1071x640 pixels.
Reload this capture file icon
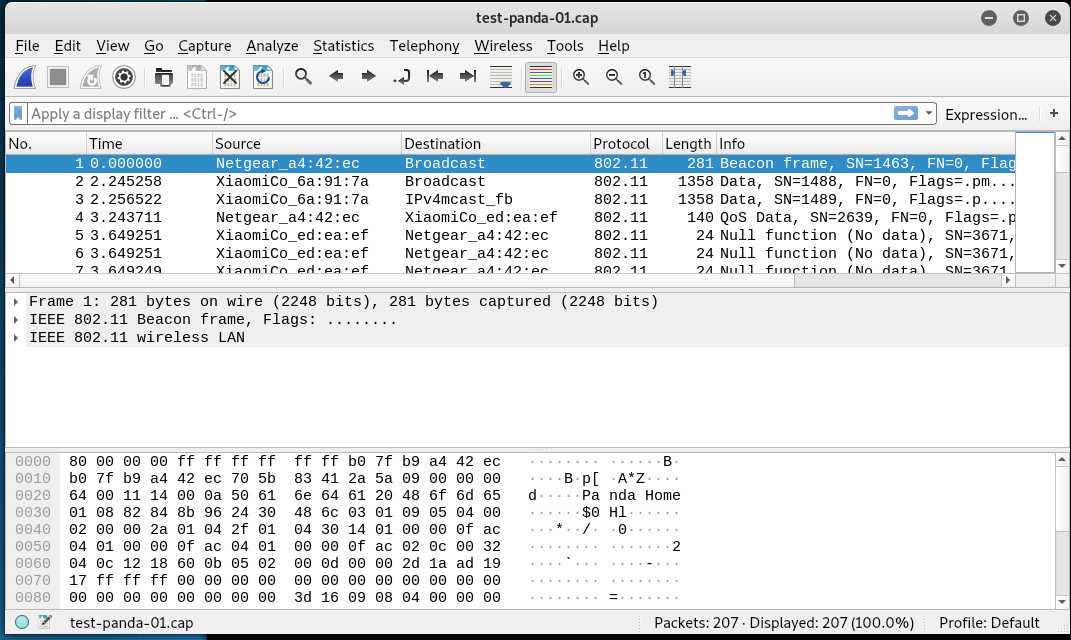pos(263,77)
